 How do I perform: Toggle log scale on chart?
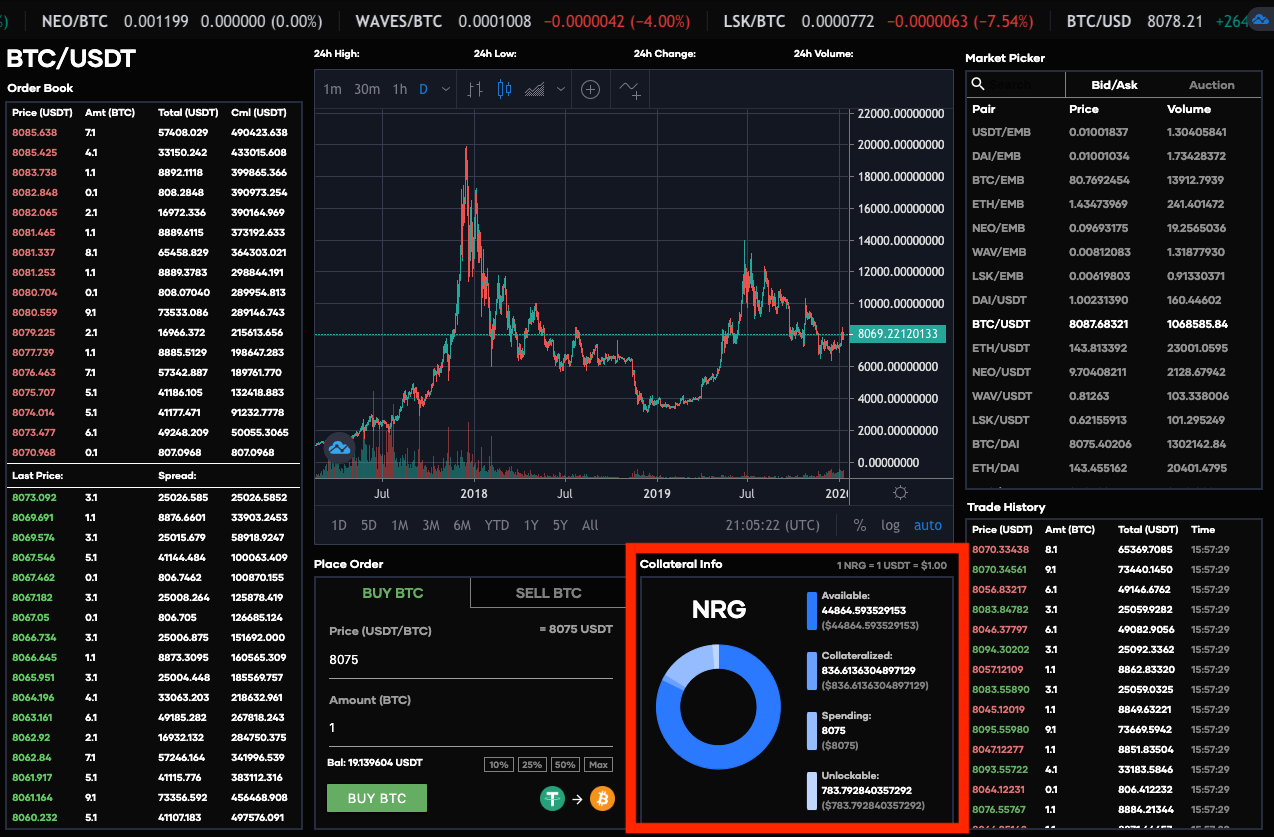pos(890,525)
